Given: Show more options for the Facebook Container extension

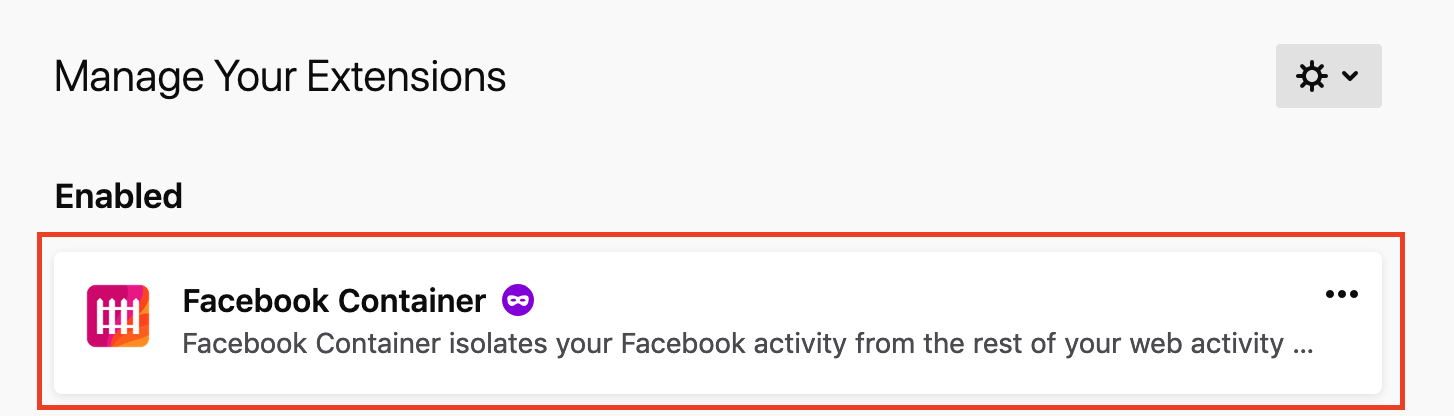Looking at the screenshot, I should (x=1341, y=294).
